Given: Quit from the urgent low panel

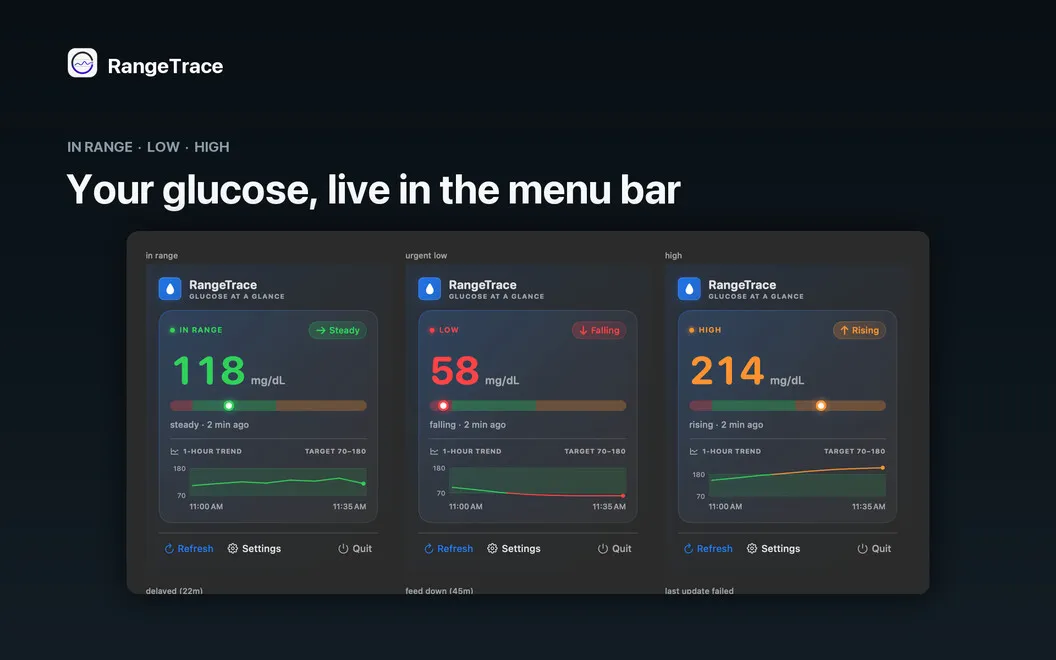Looking at the screenshot, I should coord(615,549).
